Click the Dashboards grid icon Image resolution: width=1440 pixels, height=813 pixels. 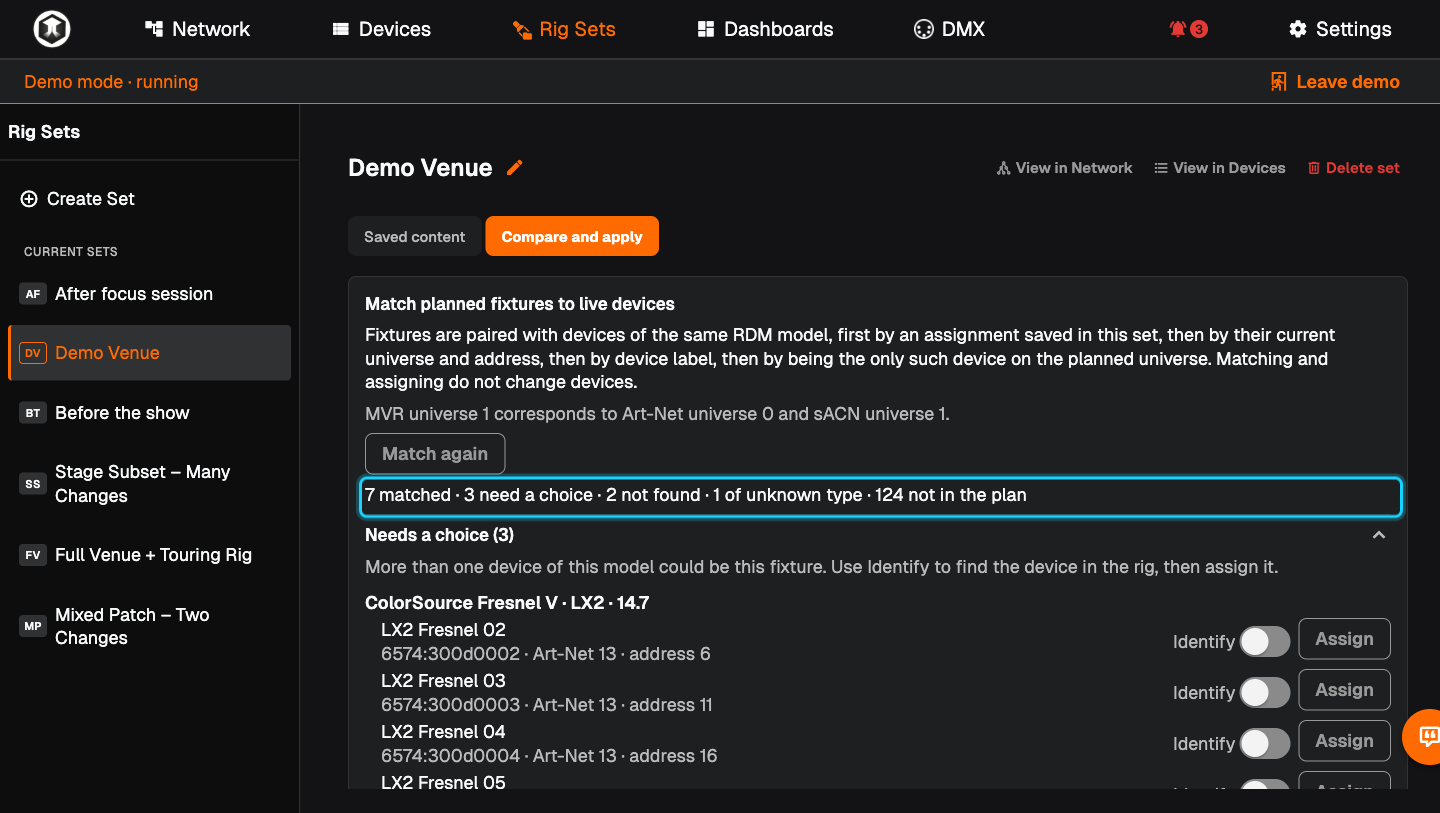tap(706, 29)
